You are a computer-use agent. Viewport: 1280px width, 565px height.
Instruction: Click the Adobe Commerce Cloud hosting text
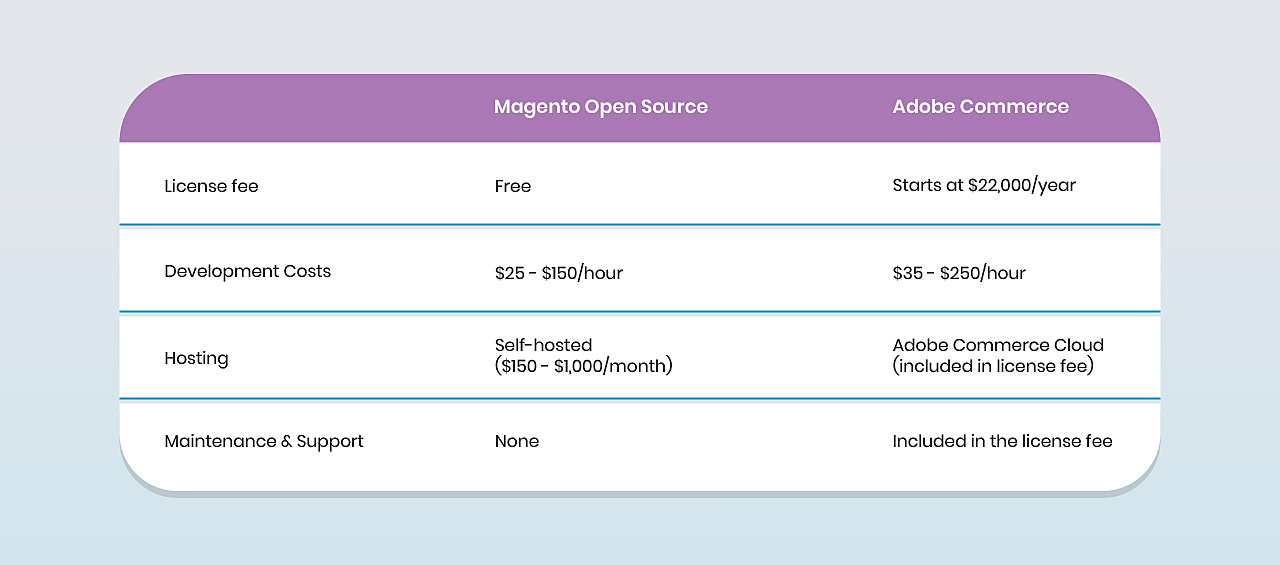click(998, 345)
